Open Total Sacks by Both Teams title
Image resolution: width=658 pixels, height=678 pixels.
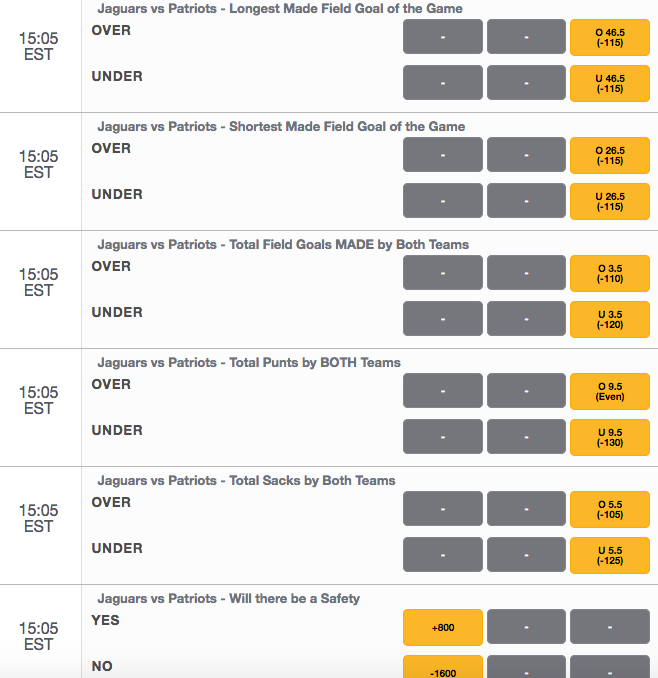[246, 481]
